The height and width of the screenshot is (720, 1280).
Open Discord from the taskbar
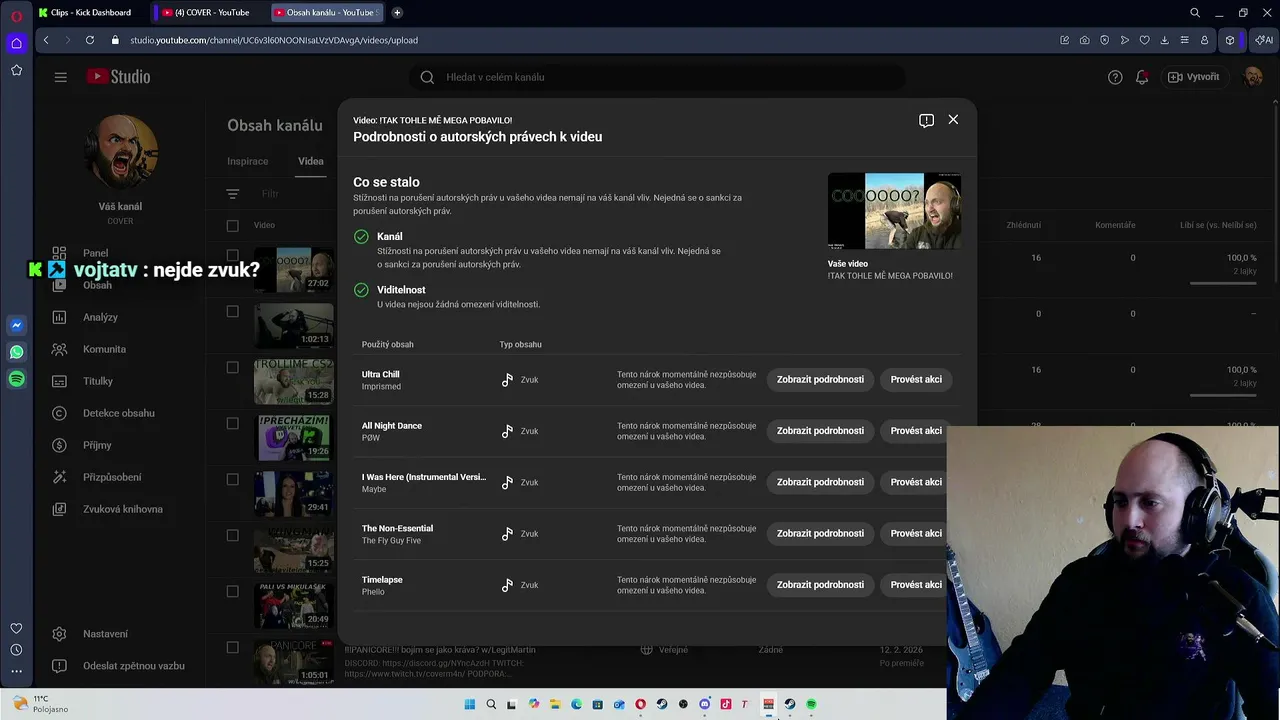[704, 704]
